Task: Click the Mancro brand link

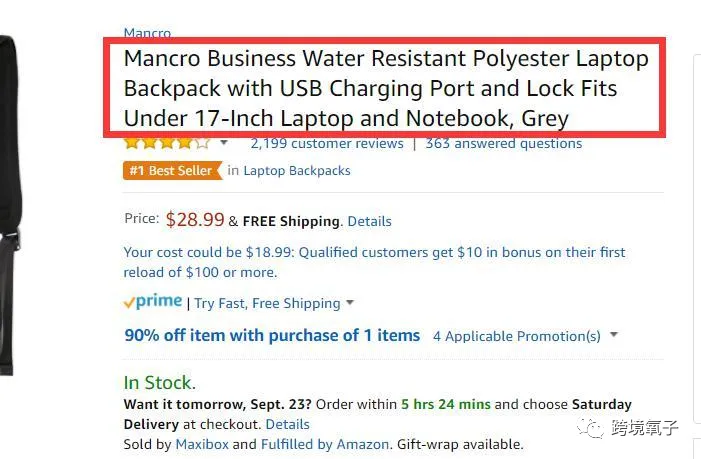Action: pyautogui.click(x=147, y=33)
